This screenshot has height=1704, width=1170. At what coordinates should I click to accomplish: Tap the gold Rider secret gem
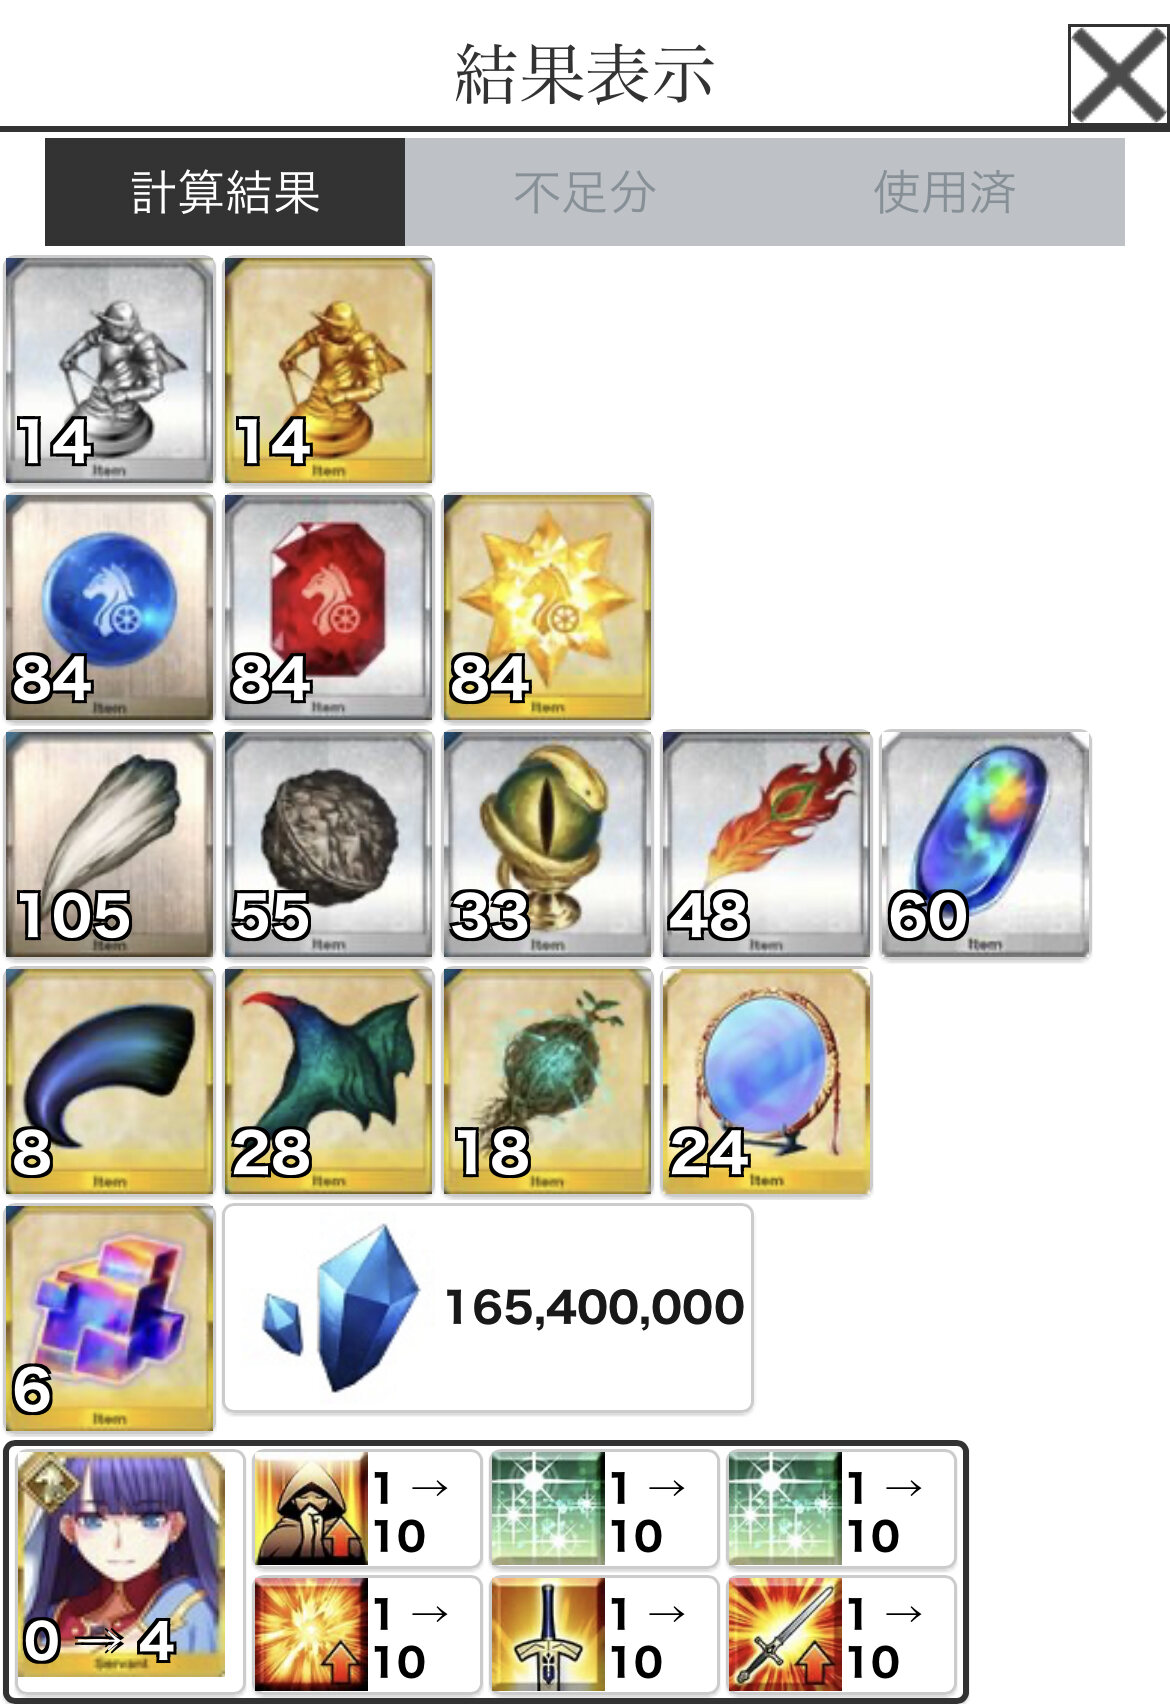click(548, 607)
